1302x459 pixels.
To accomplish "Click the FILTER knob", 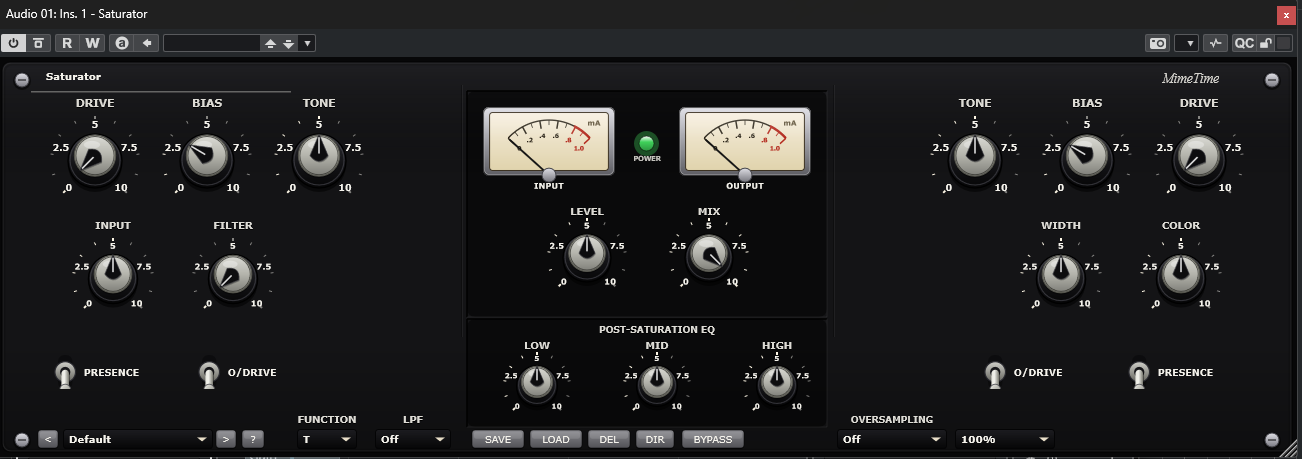I will [x=232, y=274].
